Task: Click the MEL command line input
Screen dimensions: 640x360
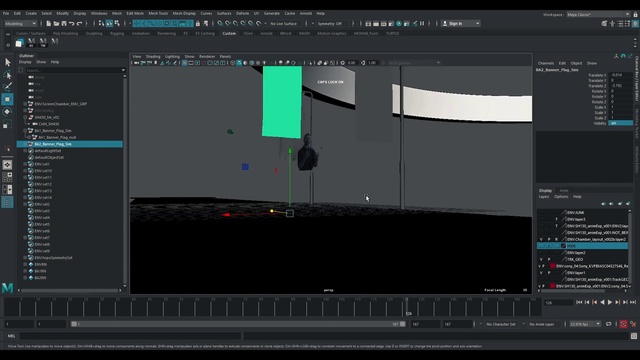Action: [131, 336]
